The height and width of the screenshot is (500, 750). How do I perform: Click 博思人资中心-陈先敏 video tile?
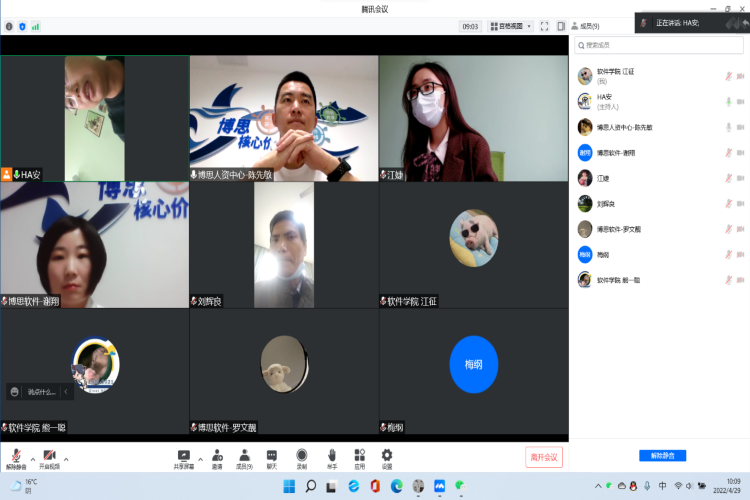coord(284,118)
